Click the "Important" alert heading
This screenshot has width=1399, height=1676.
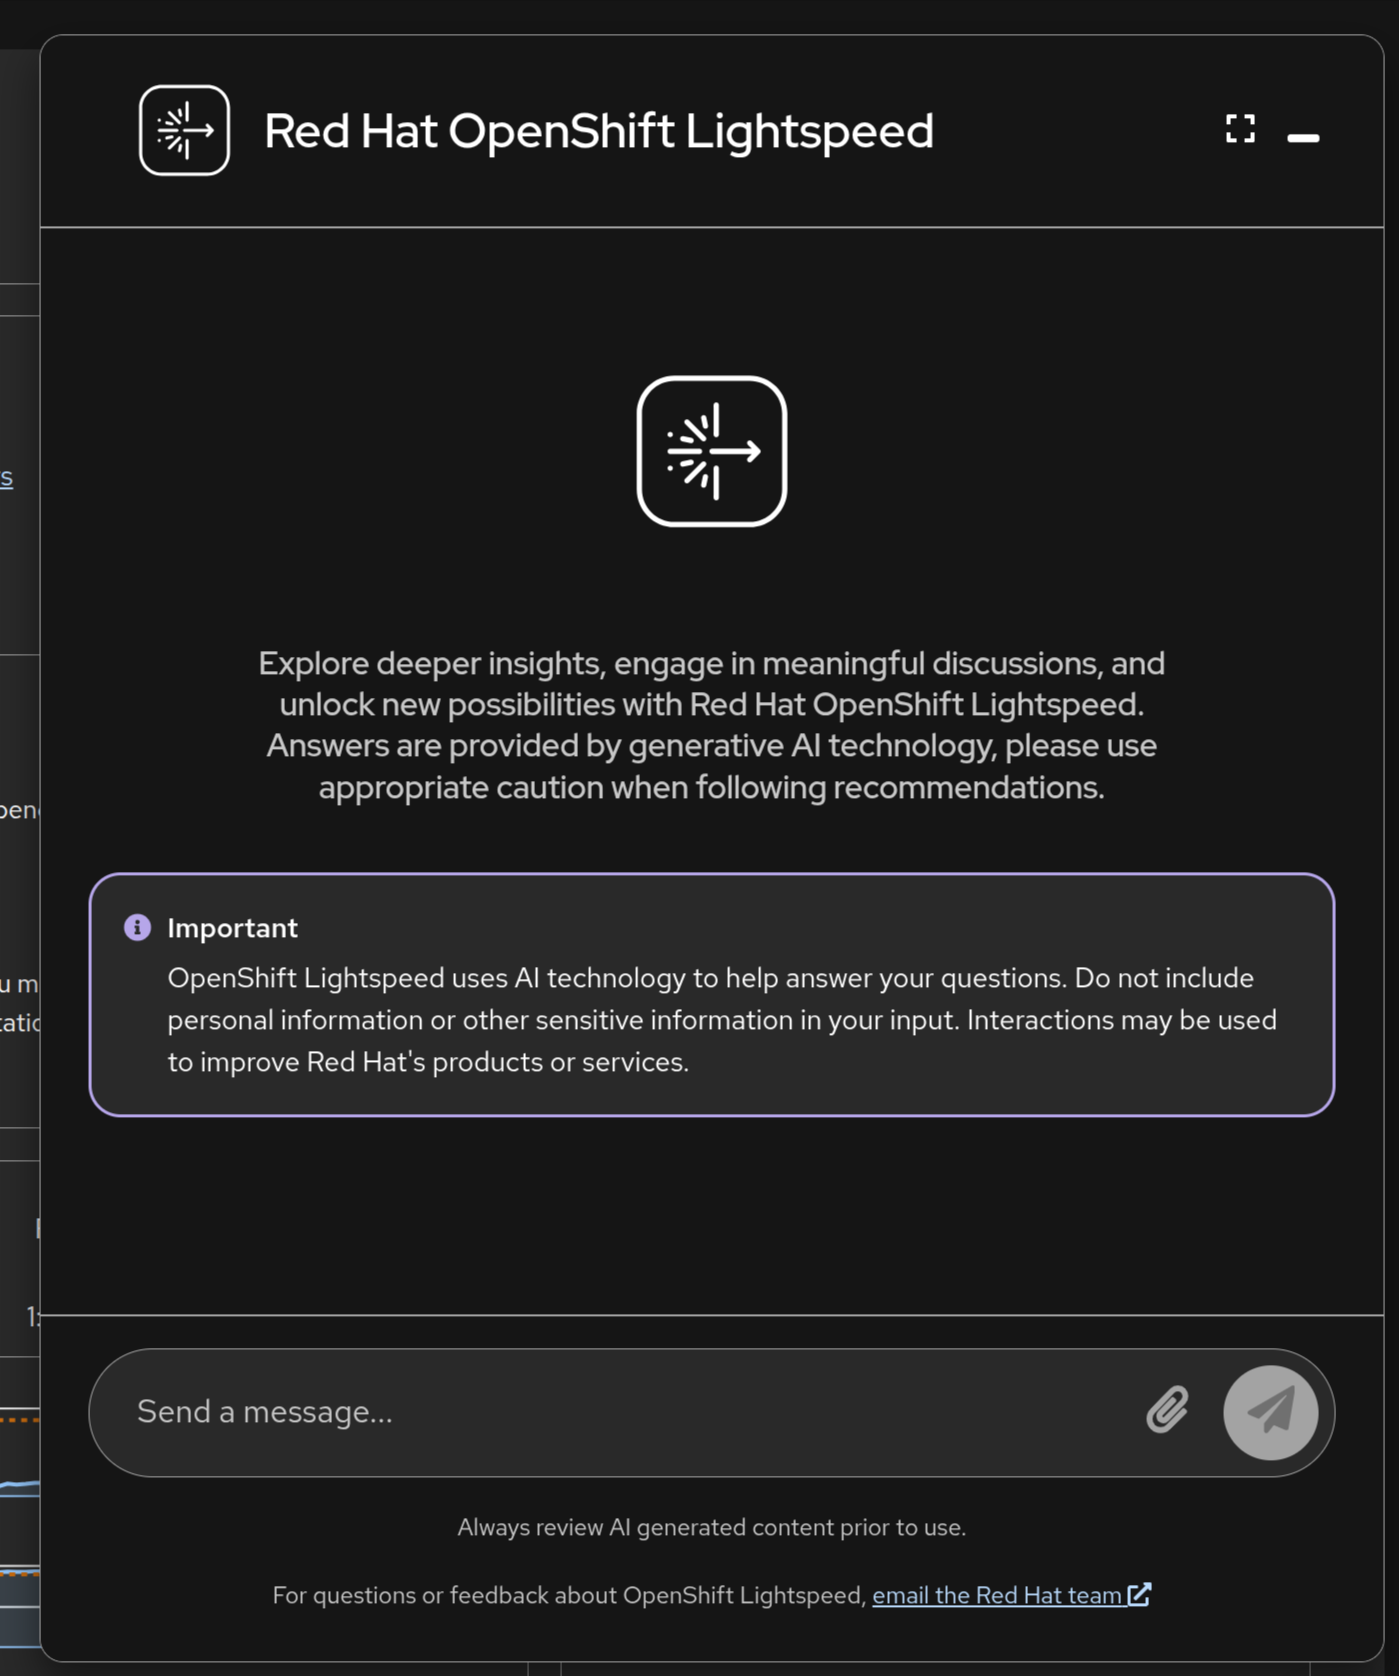click(232, 928)
